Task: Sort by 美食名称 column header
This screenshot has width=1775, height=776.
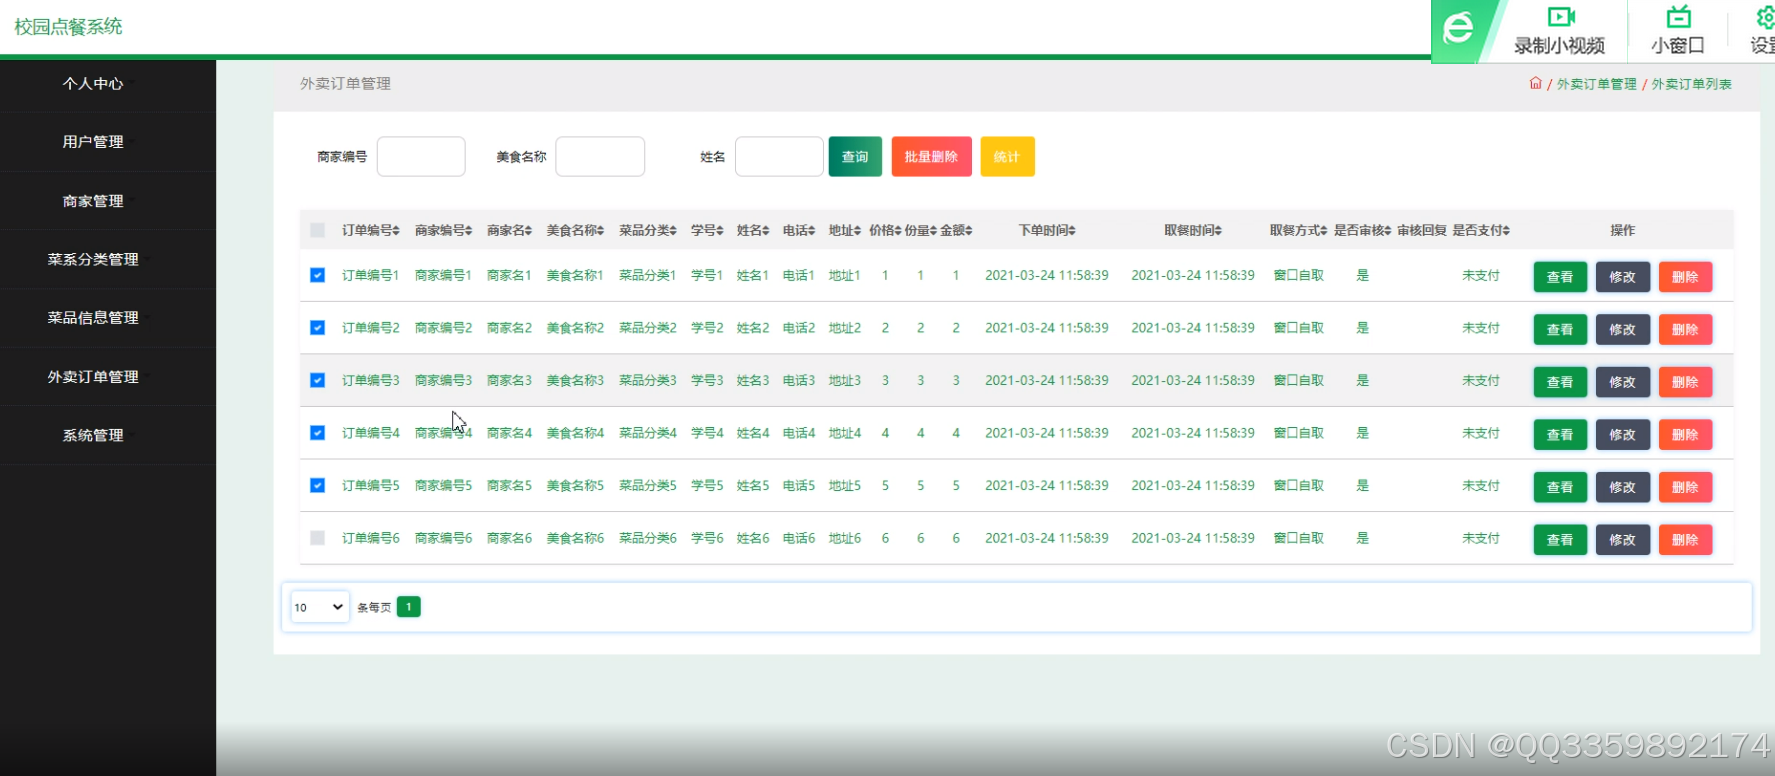Action: tap(575, 231)
